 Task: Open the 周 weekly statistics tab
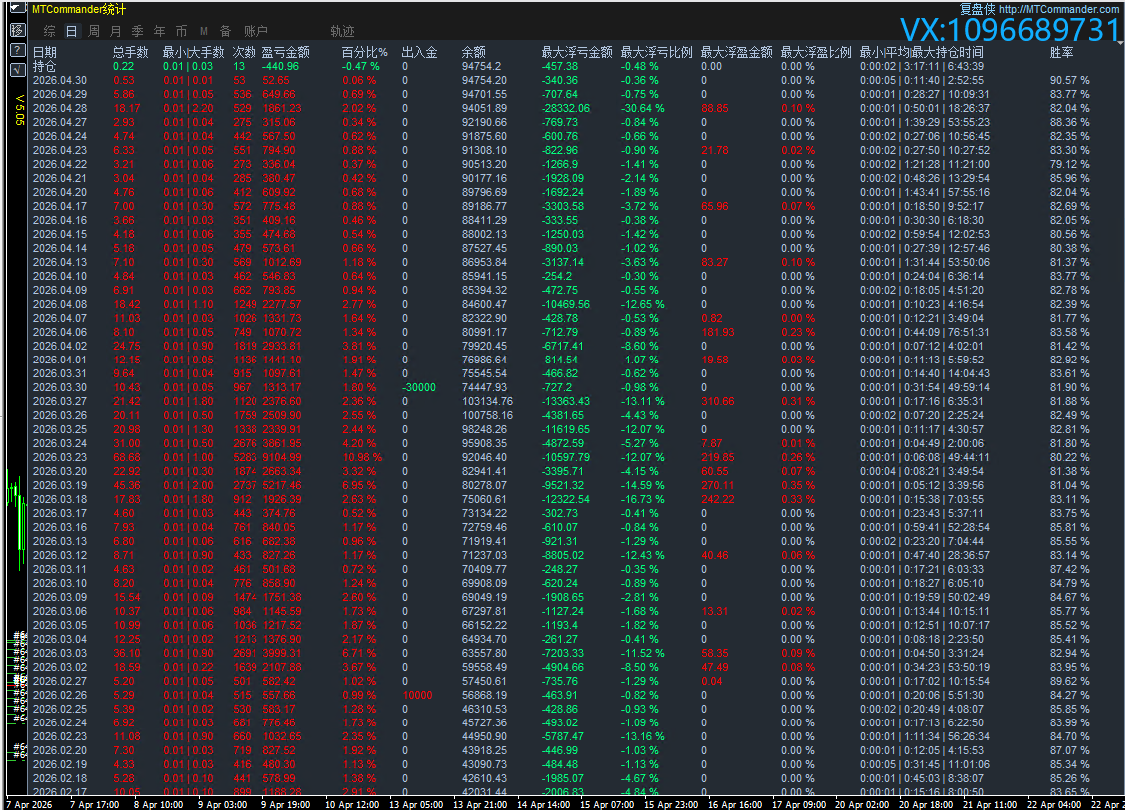[93, 32]
